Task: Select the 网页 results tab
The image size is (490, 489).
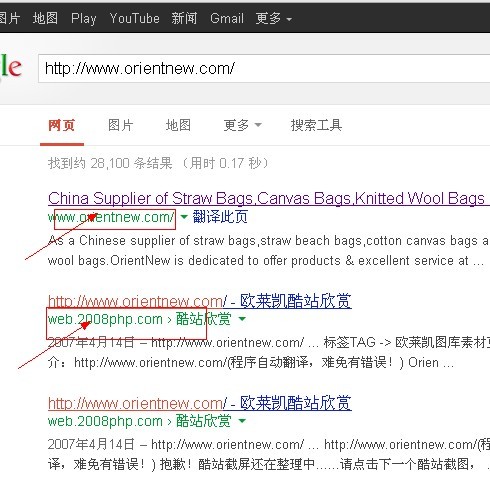Action: pos(62,126)
